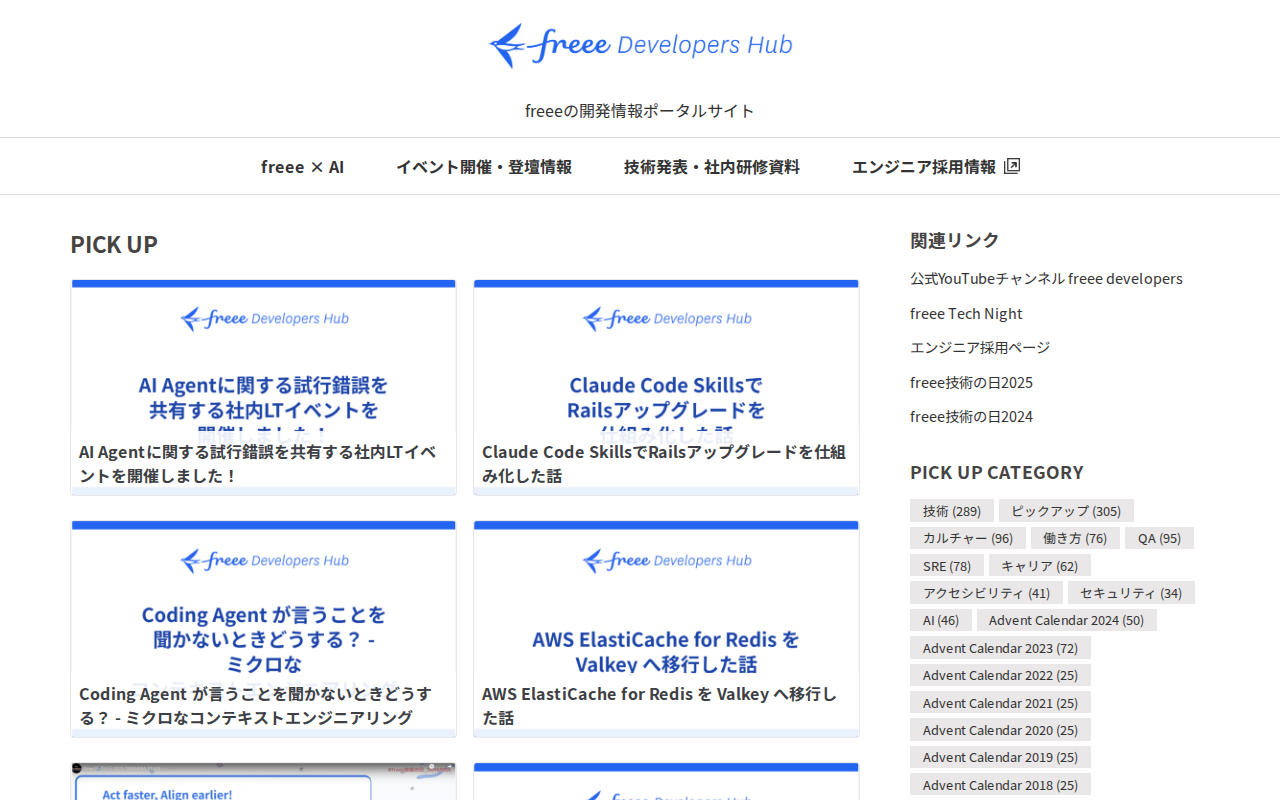
Task: Select the Advent Calendar 2022 (25) tag
Action: tap(1000, 675)
